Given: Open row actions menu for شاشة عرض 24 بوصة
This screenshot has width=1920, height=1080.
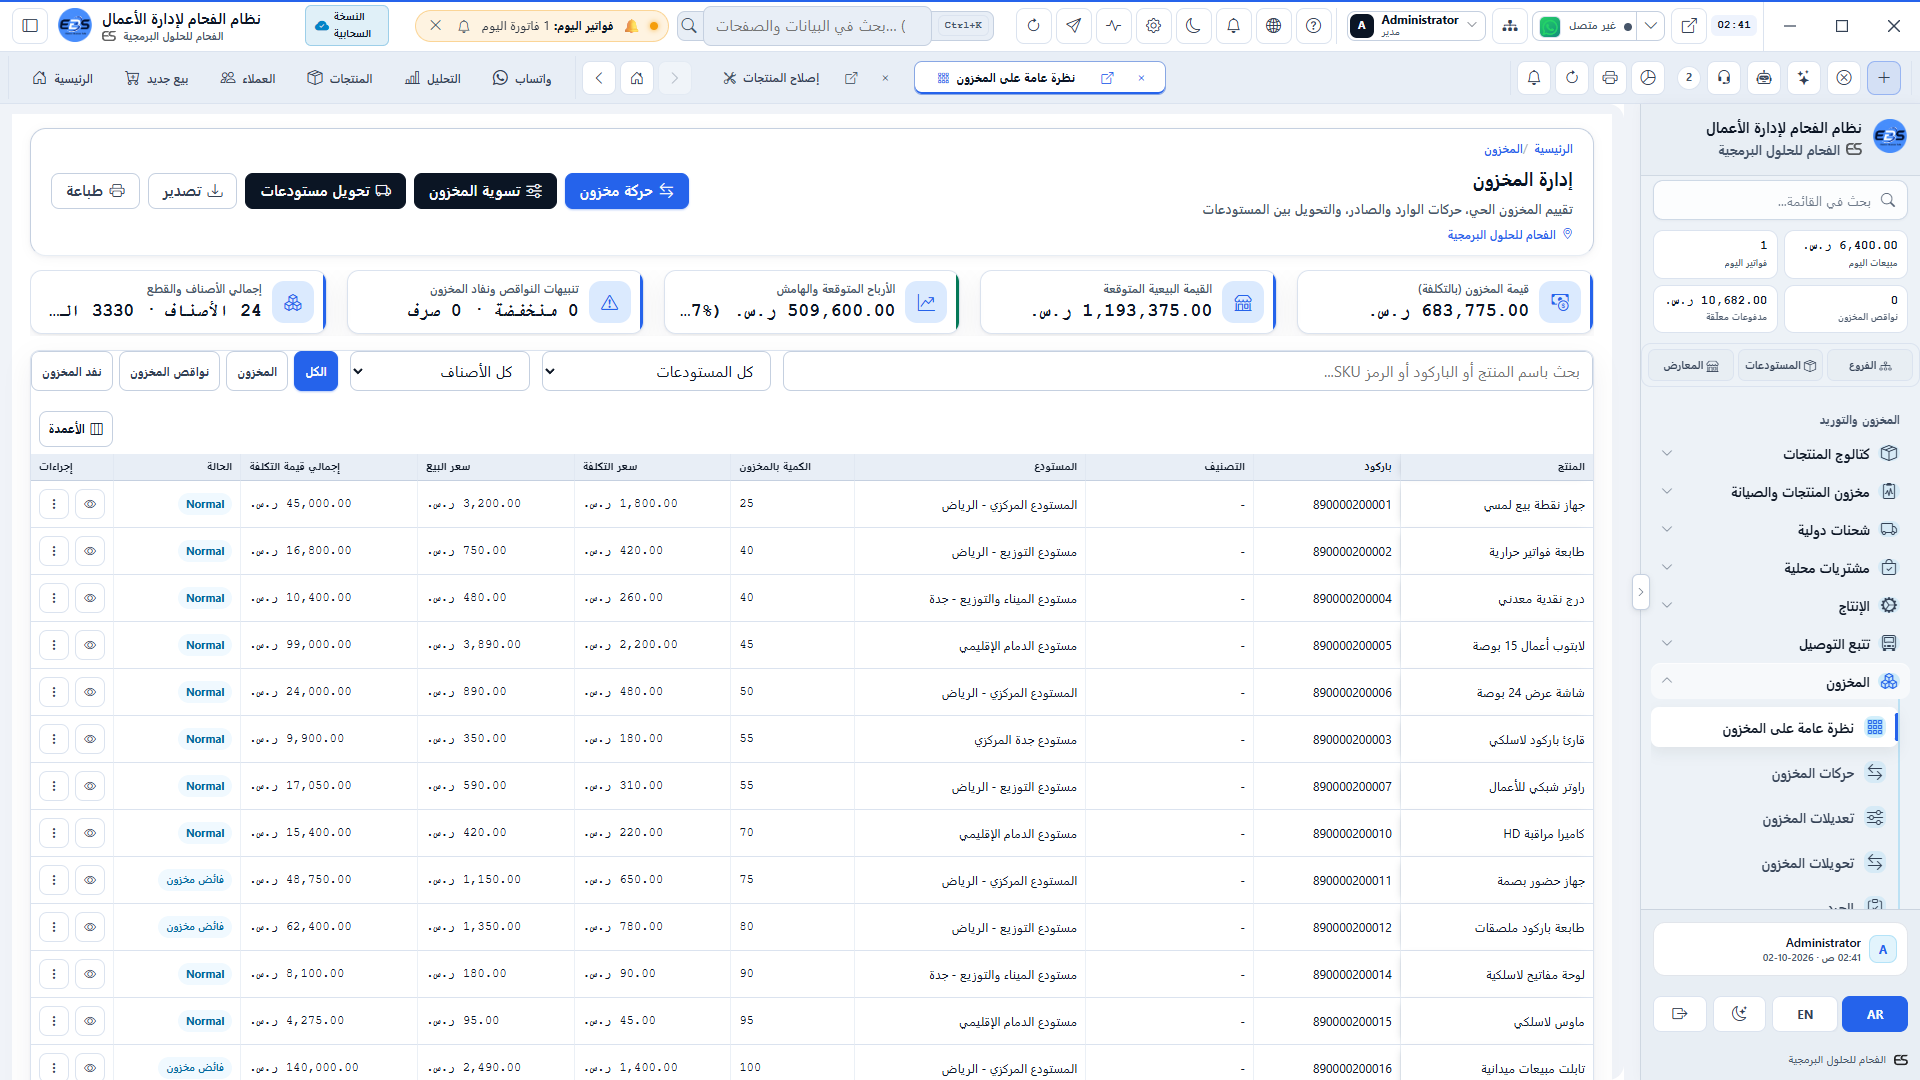Looking at the screenshot, I should pos(54,692).
